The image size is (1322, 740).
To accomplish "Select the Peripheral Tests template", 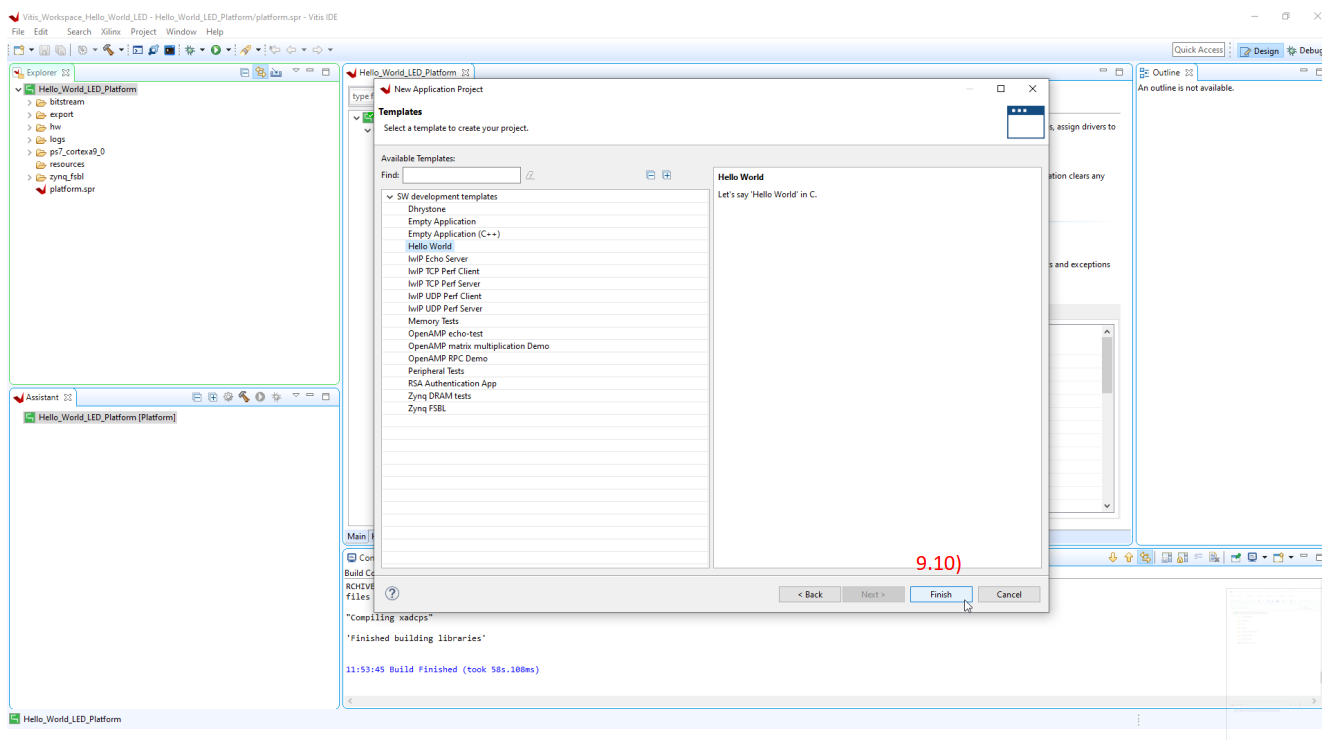I will 436,371.
